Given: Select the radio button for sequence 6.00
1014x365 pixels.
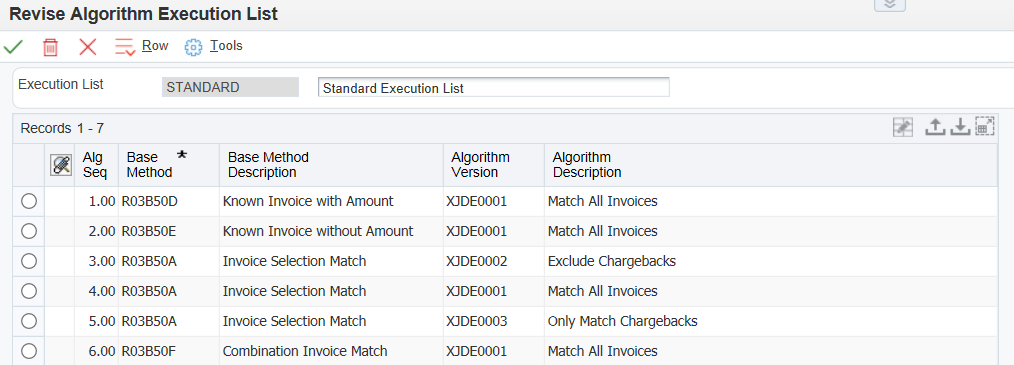Looking at the screenshot, I should tap(29, 351).
